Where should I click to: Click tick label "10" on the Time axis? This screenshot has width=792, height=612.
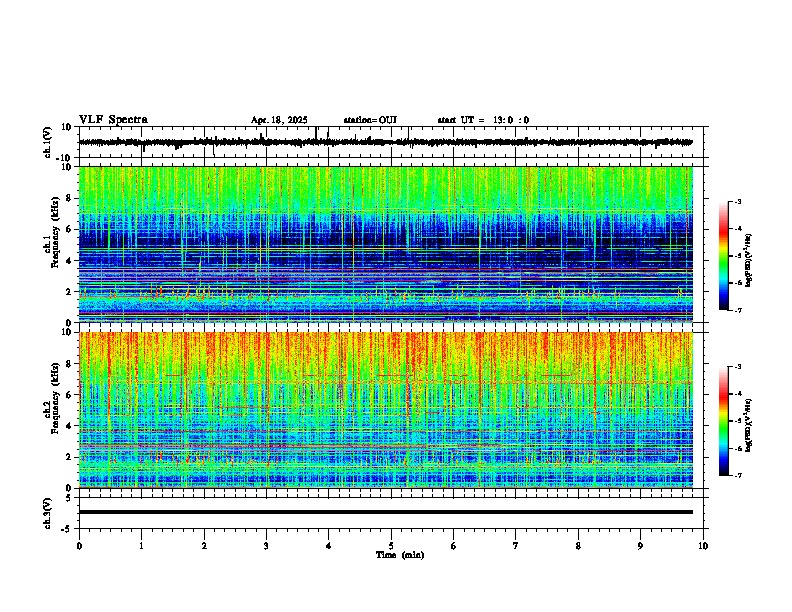click(x=703, y=546)
